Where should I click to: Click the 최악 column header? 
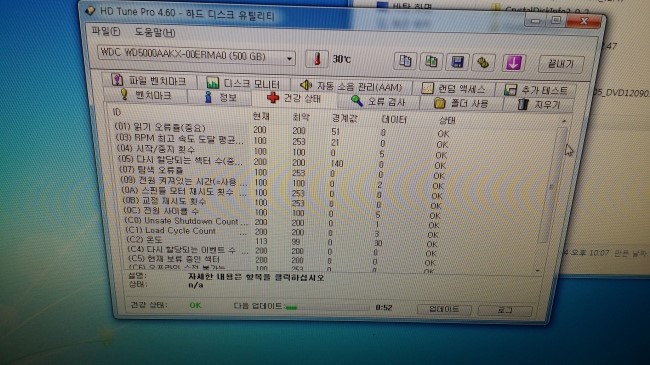[301, 117]
